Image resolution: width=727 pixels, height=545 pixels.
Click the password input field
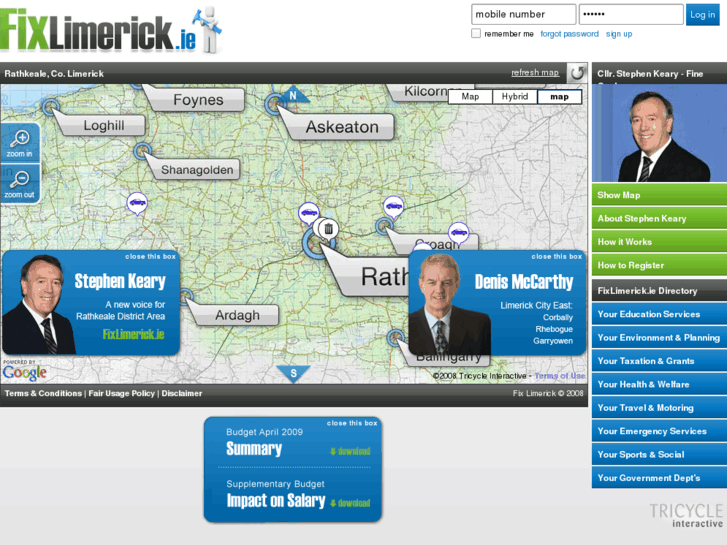631,14
